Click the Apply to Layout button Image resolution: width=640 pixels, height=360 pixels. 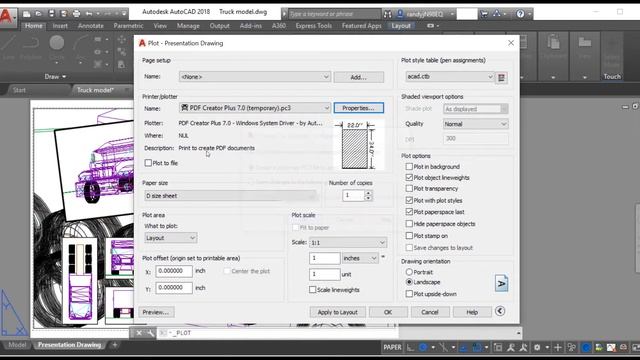tap(338, 312)
